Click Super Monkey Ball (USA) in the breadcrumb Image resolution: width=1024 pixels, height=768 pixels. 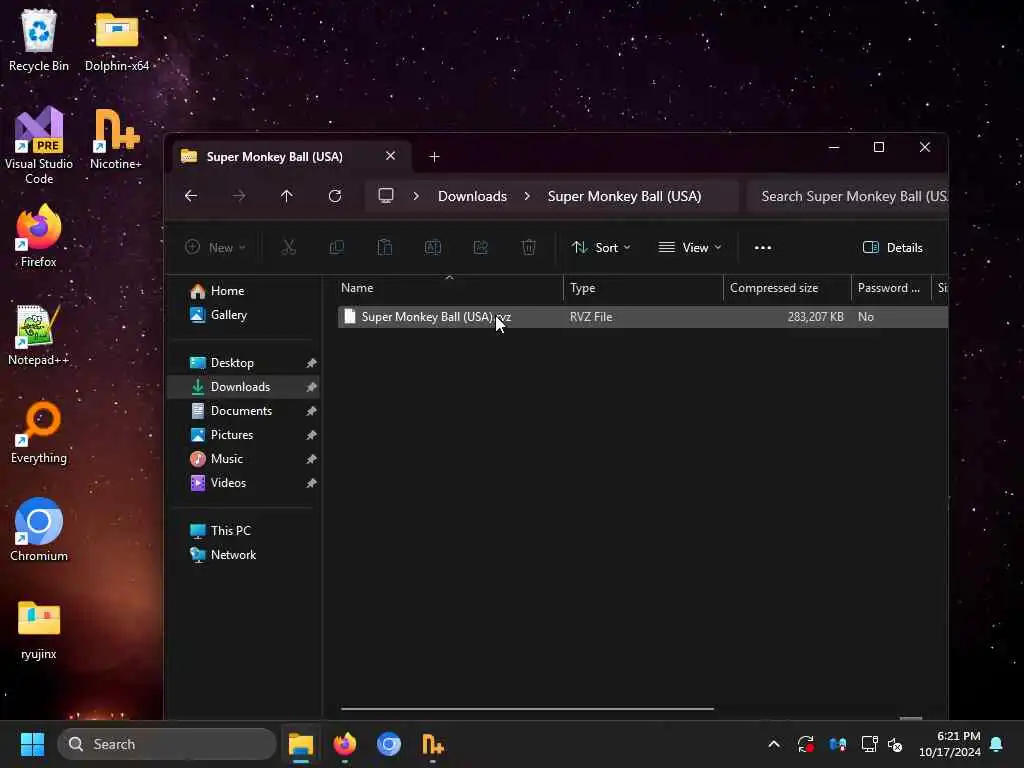(x=624, y=196)
